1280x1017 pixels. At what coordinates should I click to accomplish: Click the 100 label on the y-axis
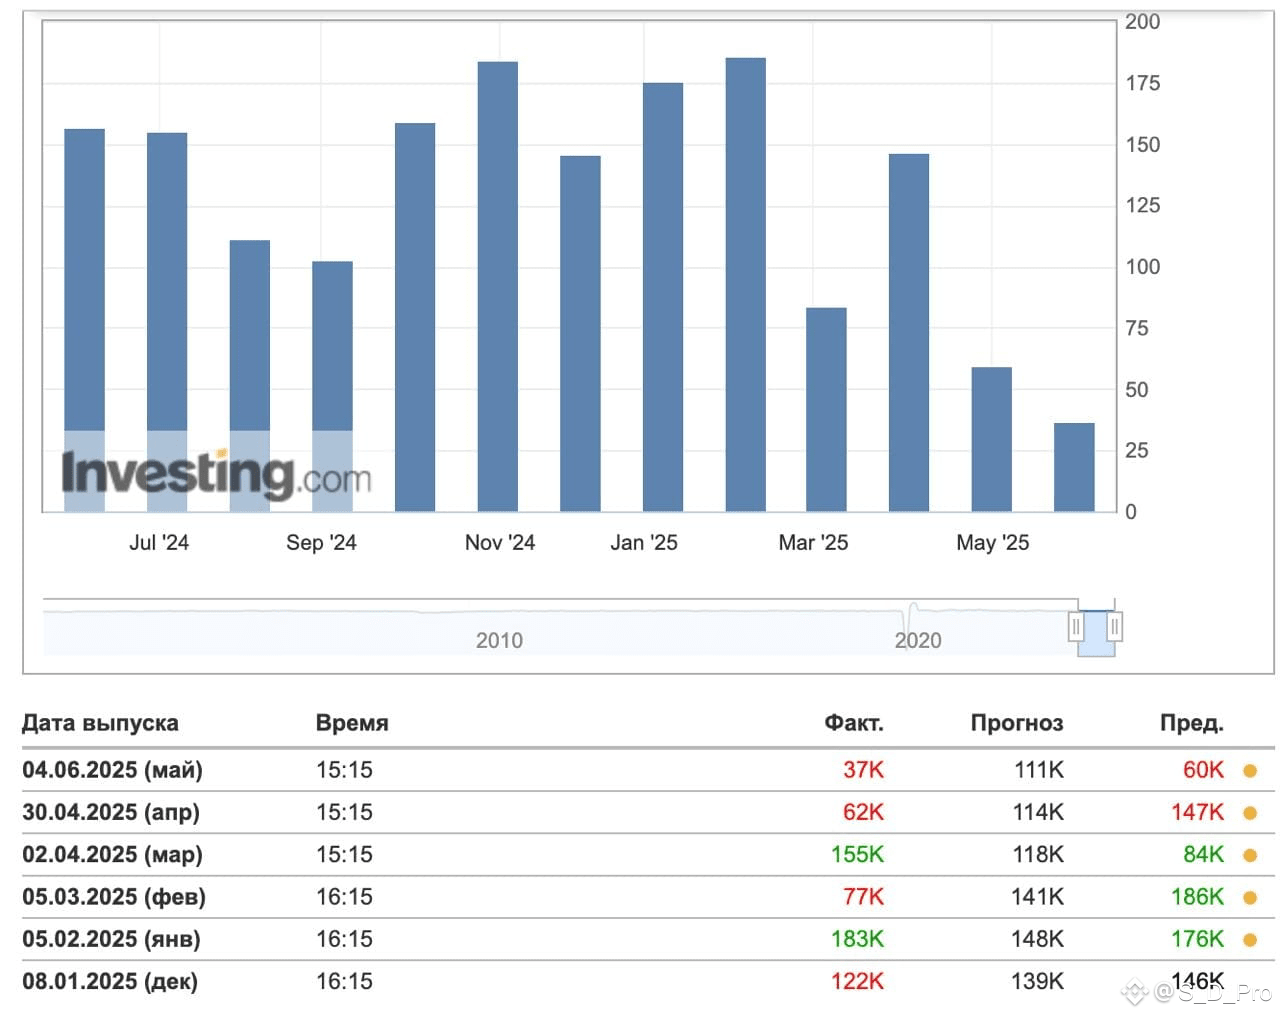click(x=1142, y=267)
